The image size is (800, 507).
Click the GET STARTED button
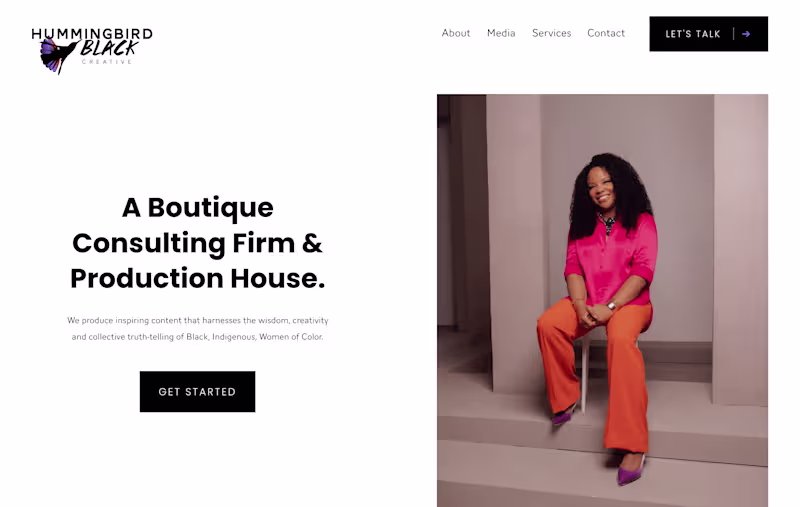click(197, 392)
